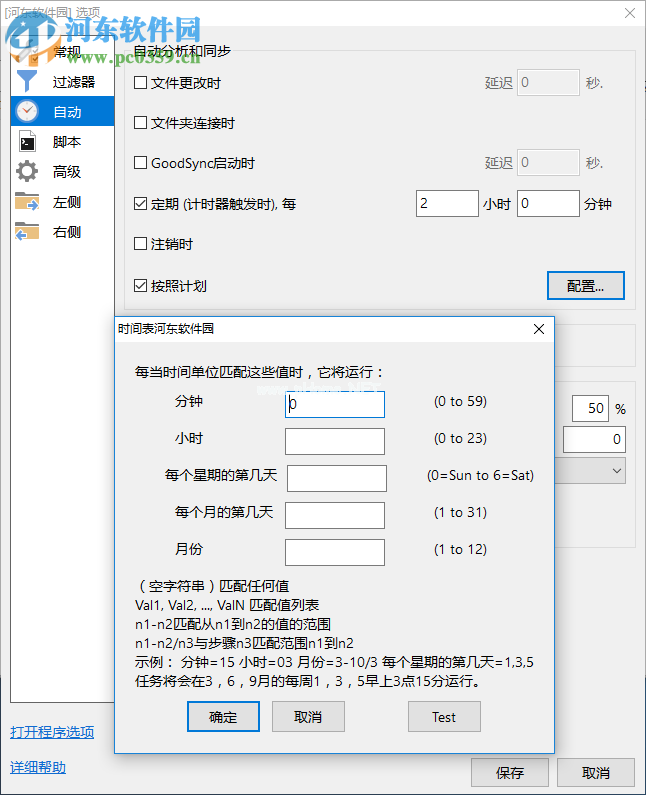
Task: Click the gear icon for Advanced settings
Action: click(x=27, y=172)
